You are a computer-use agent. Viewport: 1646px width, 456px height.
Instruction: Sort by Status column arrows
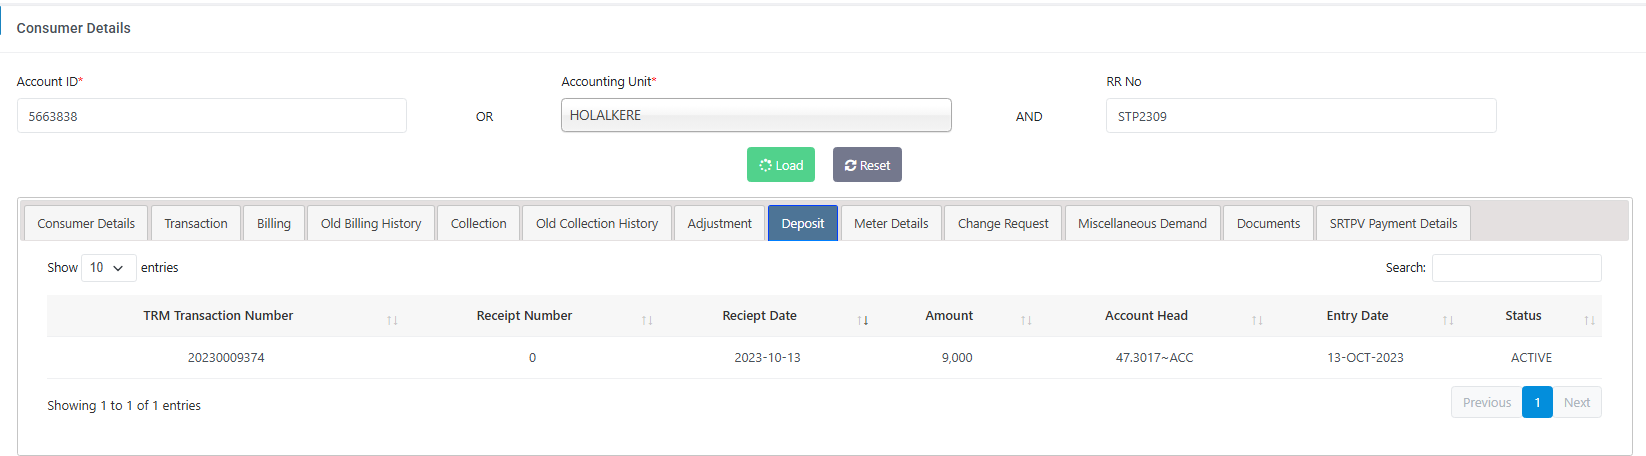click(x=1589, y=320)
